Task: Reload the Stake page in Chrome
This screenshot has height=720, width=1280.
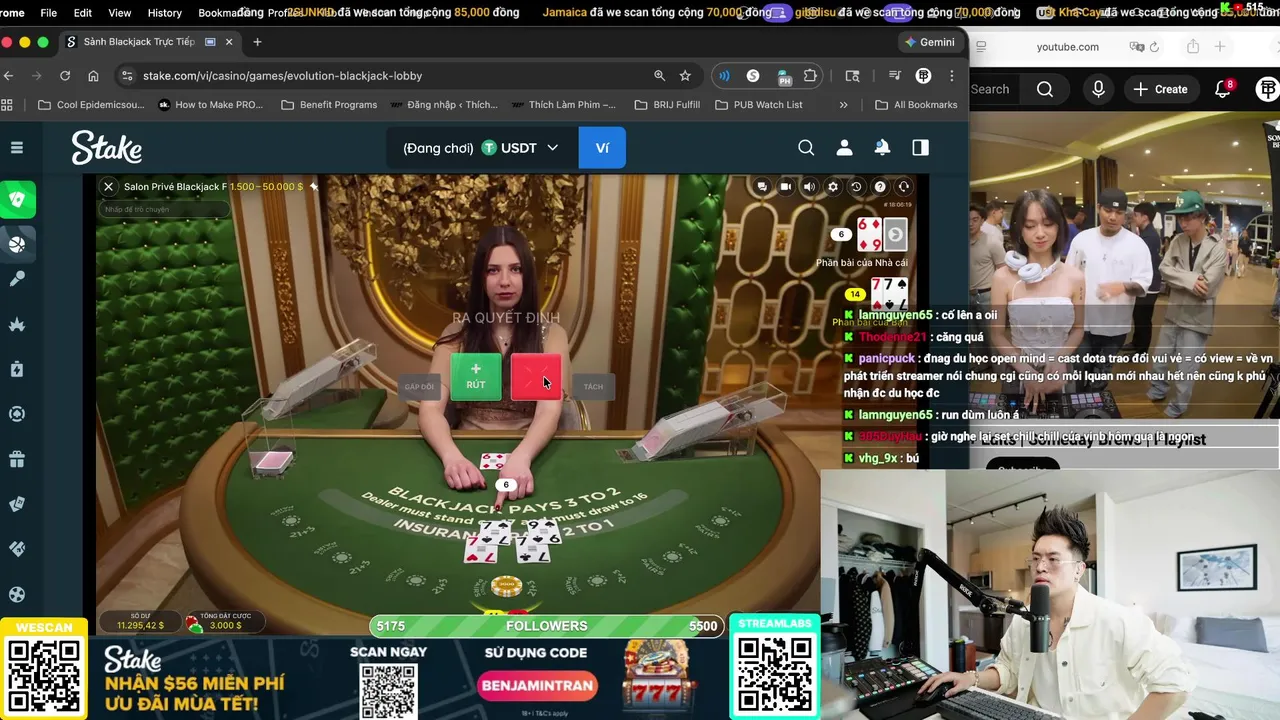Action: (65, 76)
